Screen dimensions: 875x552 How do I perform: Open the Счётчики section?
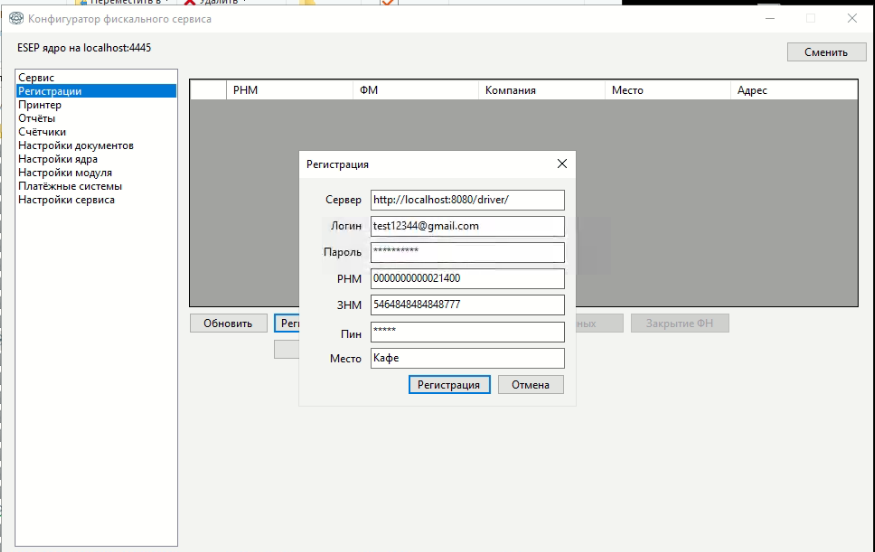pyautogui.click(x=96, y=132)
